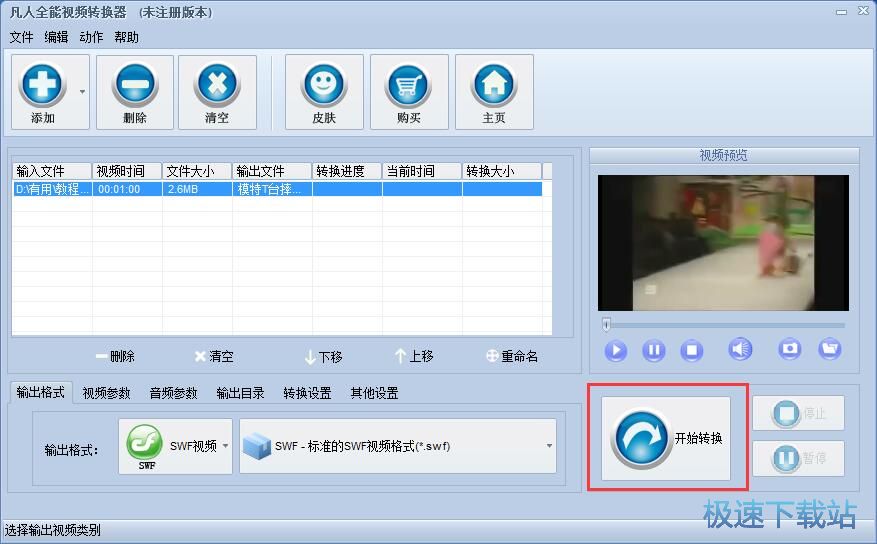Click the video preview seek slider
The image size is (877, 544).
[724, 325]
